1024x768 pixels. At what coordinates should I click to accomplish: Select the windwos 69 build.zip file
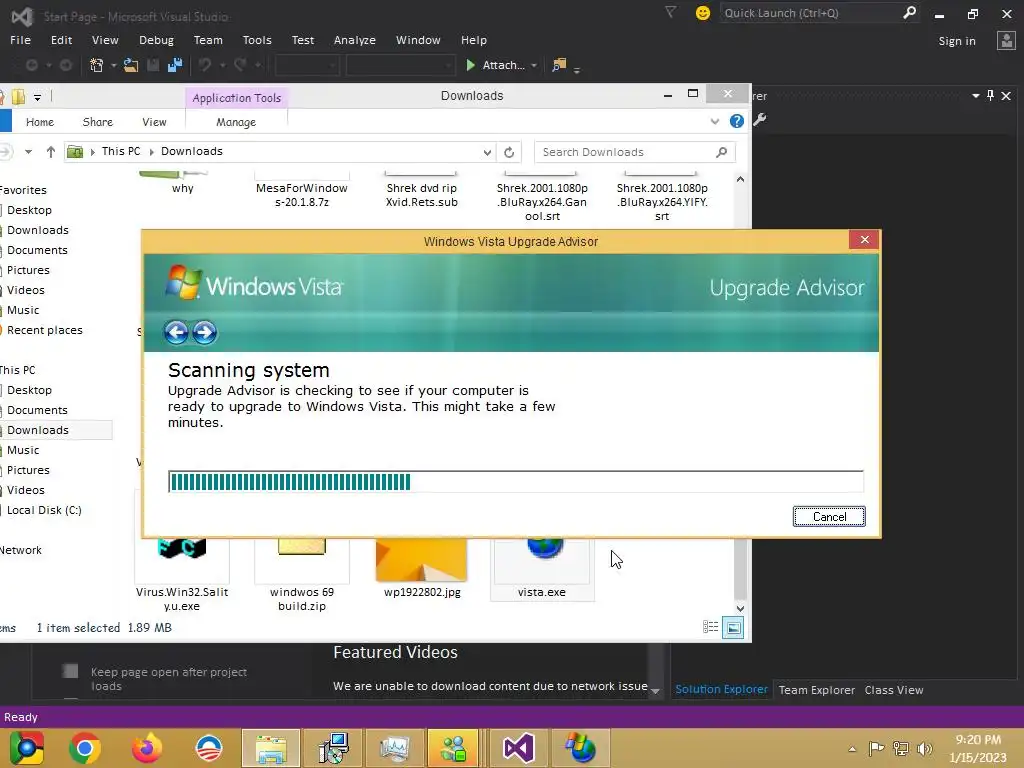tap(302, 575)
